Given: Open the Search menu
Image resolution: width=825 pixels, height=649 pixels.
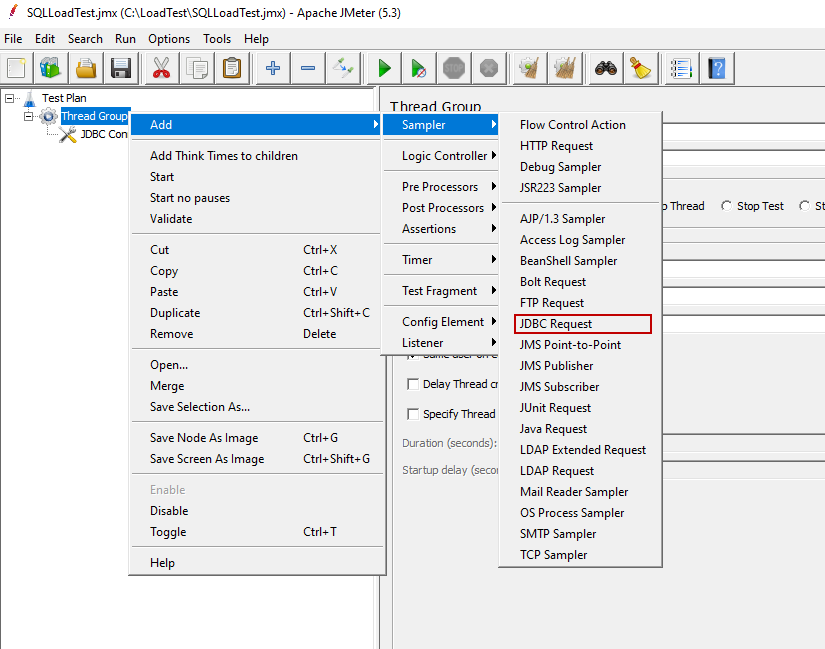Looking at the screenshot, I should 85,39.
